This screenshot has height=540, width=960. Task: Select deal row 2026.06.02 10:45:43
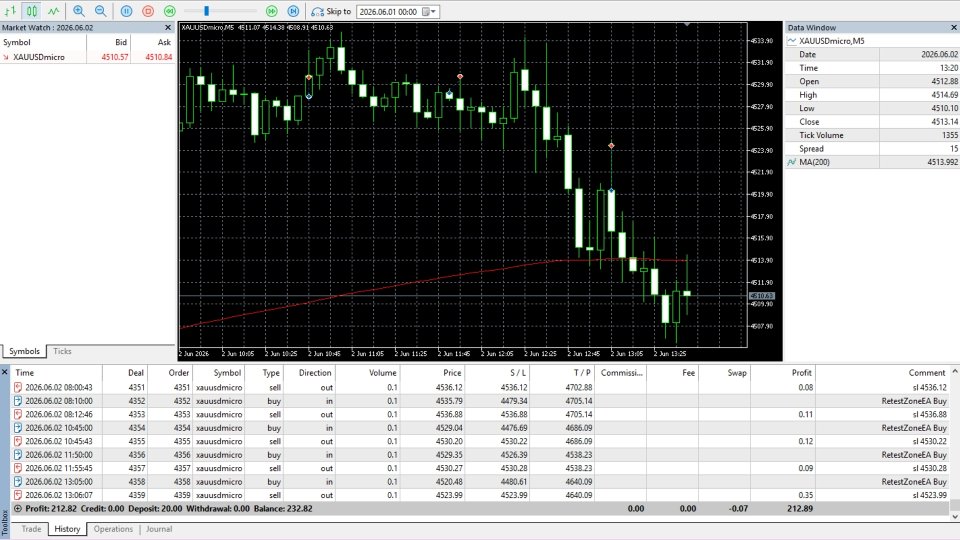(x=481, y=441)
